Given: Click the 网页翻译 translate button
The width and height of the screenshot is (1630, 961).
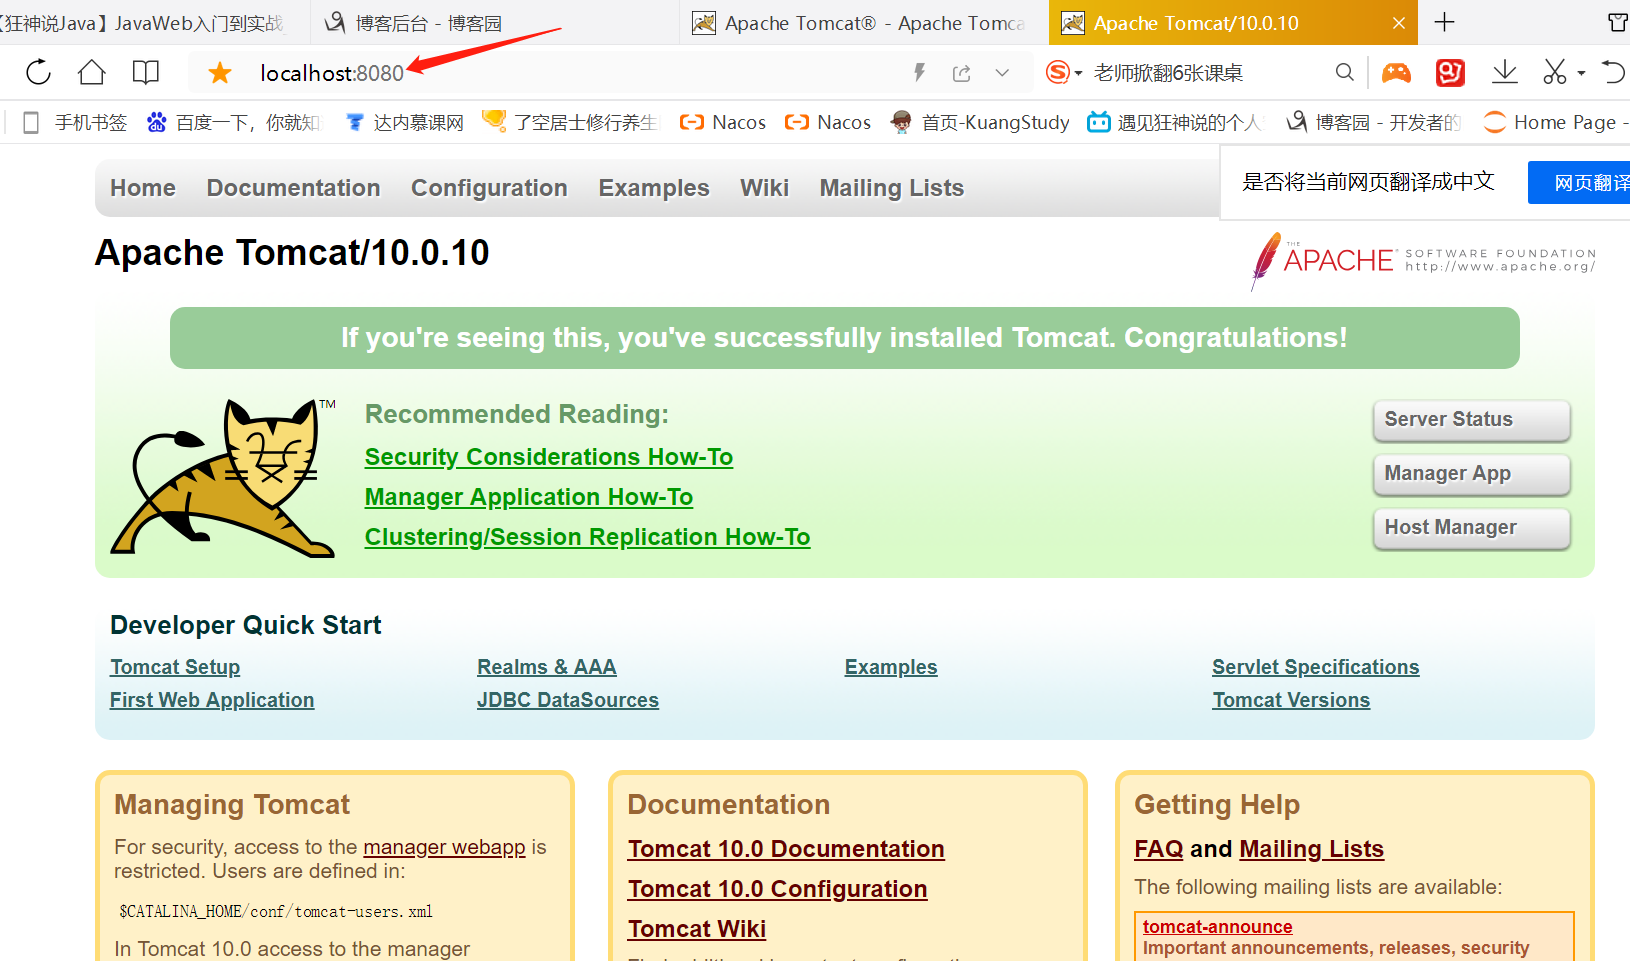Looking at the screenshot, I should click(x=1579, y=183).
